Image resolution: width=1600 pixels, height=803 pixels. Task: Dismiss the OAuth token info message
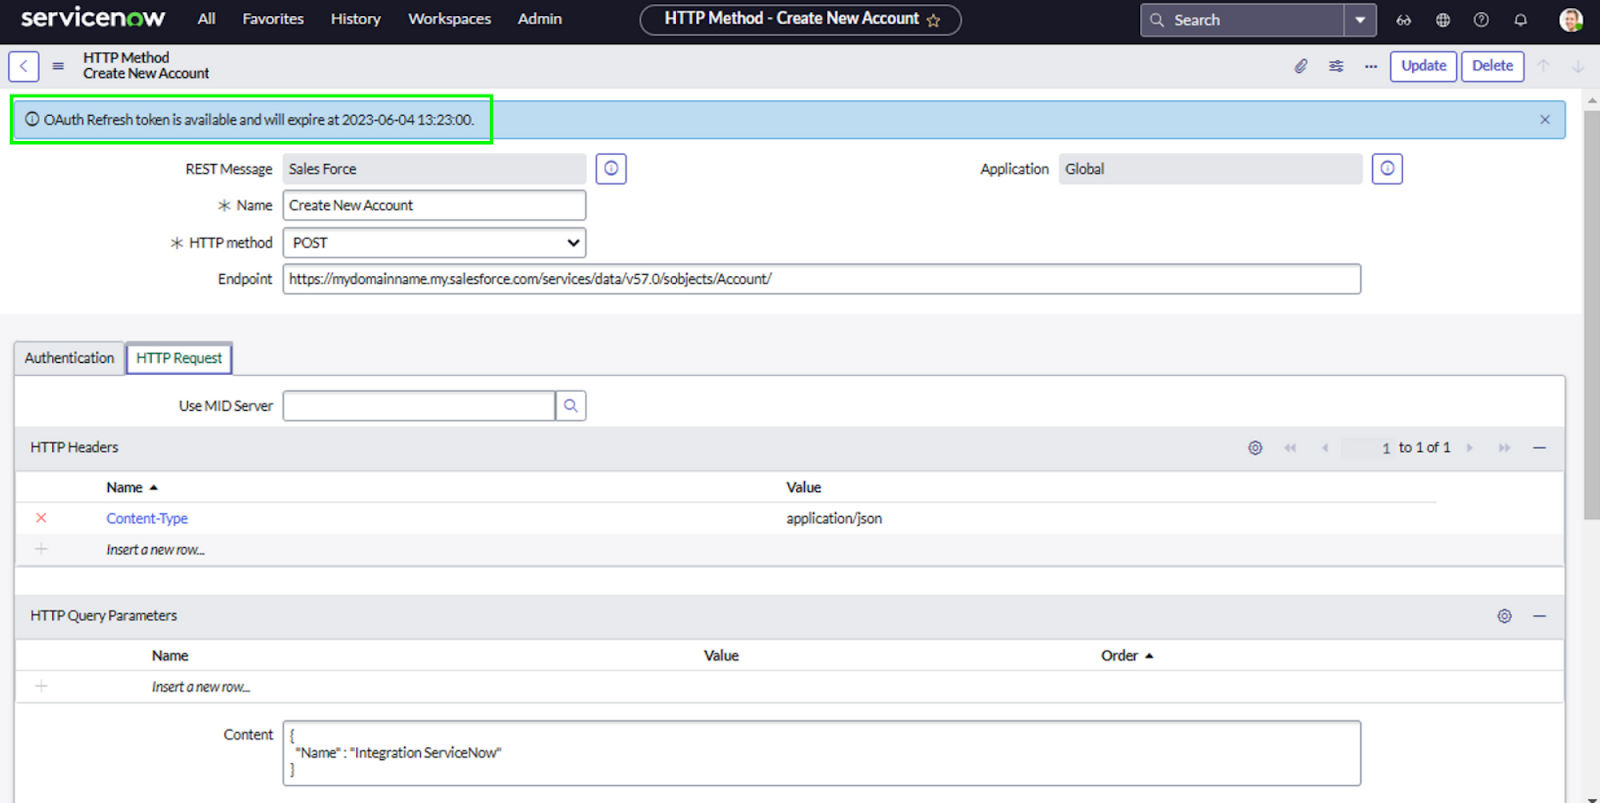click(1545, 119)
